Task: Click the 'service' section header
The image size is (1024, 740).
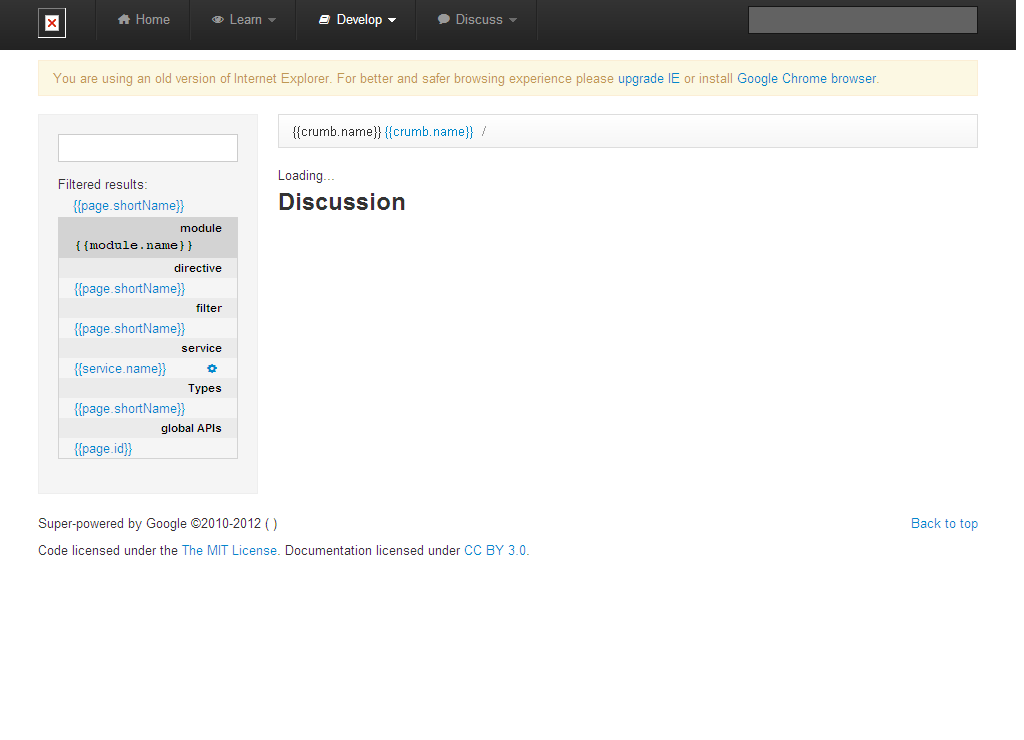Action: click(202, 348)
